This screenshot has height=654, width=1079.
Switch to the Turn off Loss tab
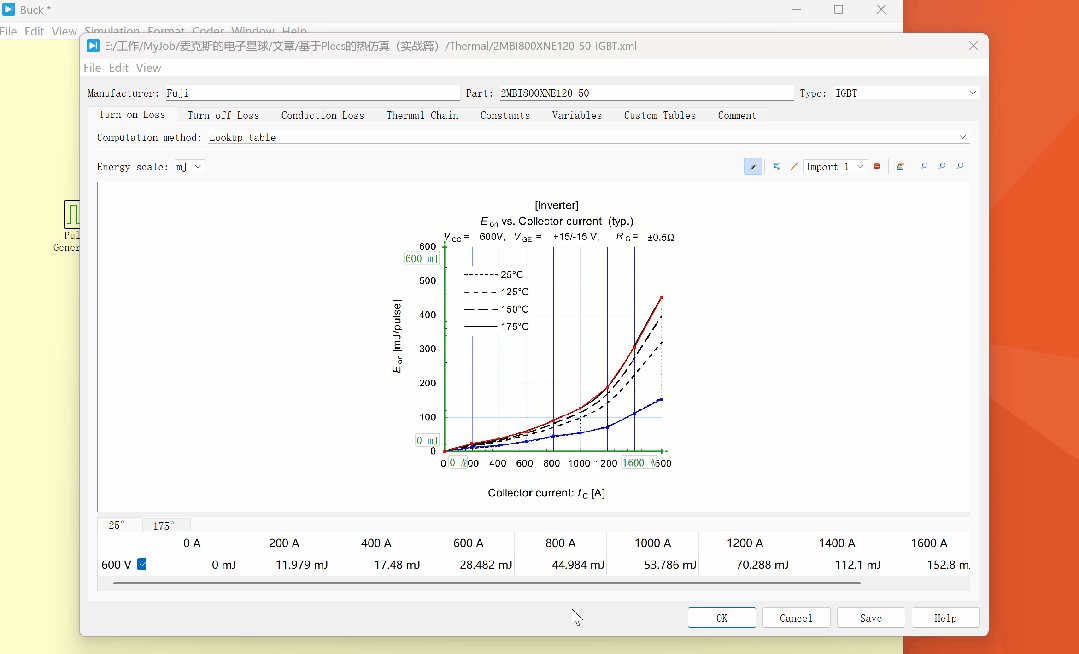(x=223, y=115)
